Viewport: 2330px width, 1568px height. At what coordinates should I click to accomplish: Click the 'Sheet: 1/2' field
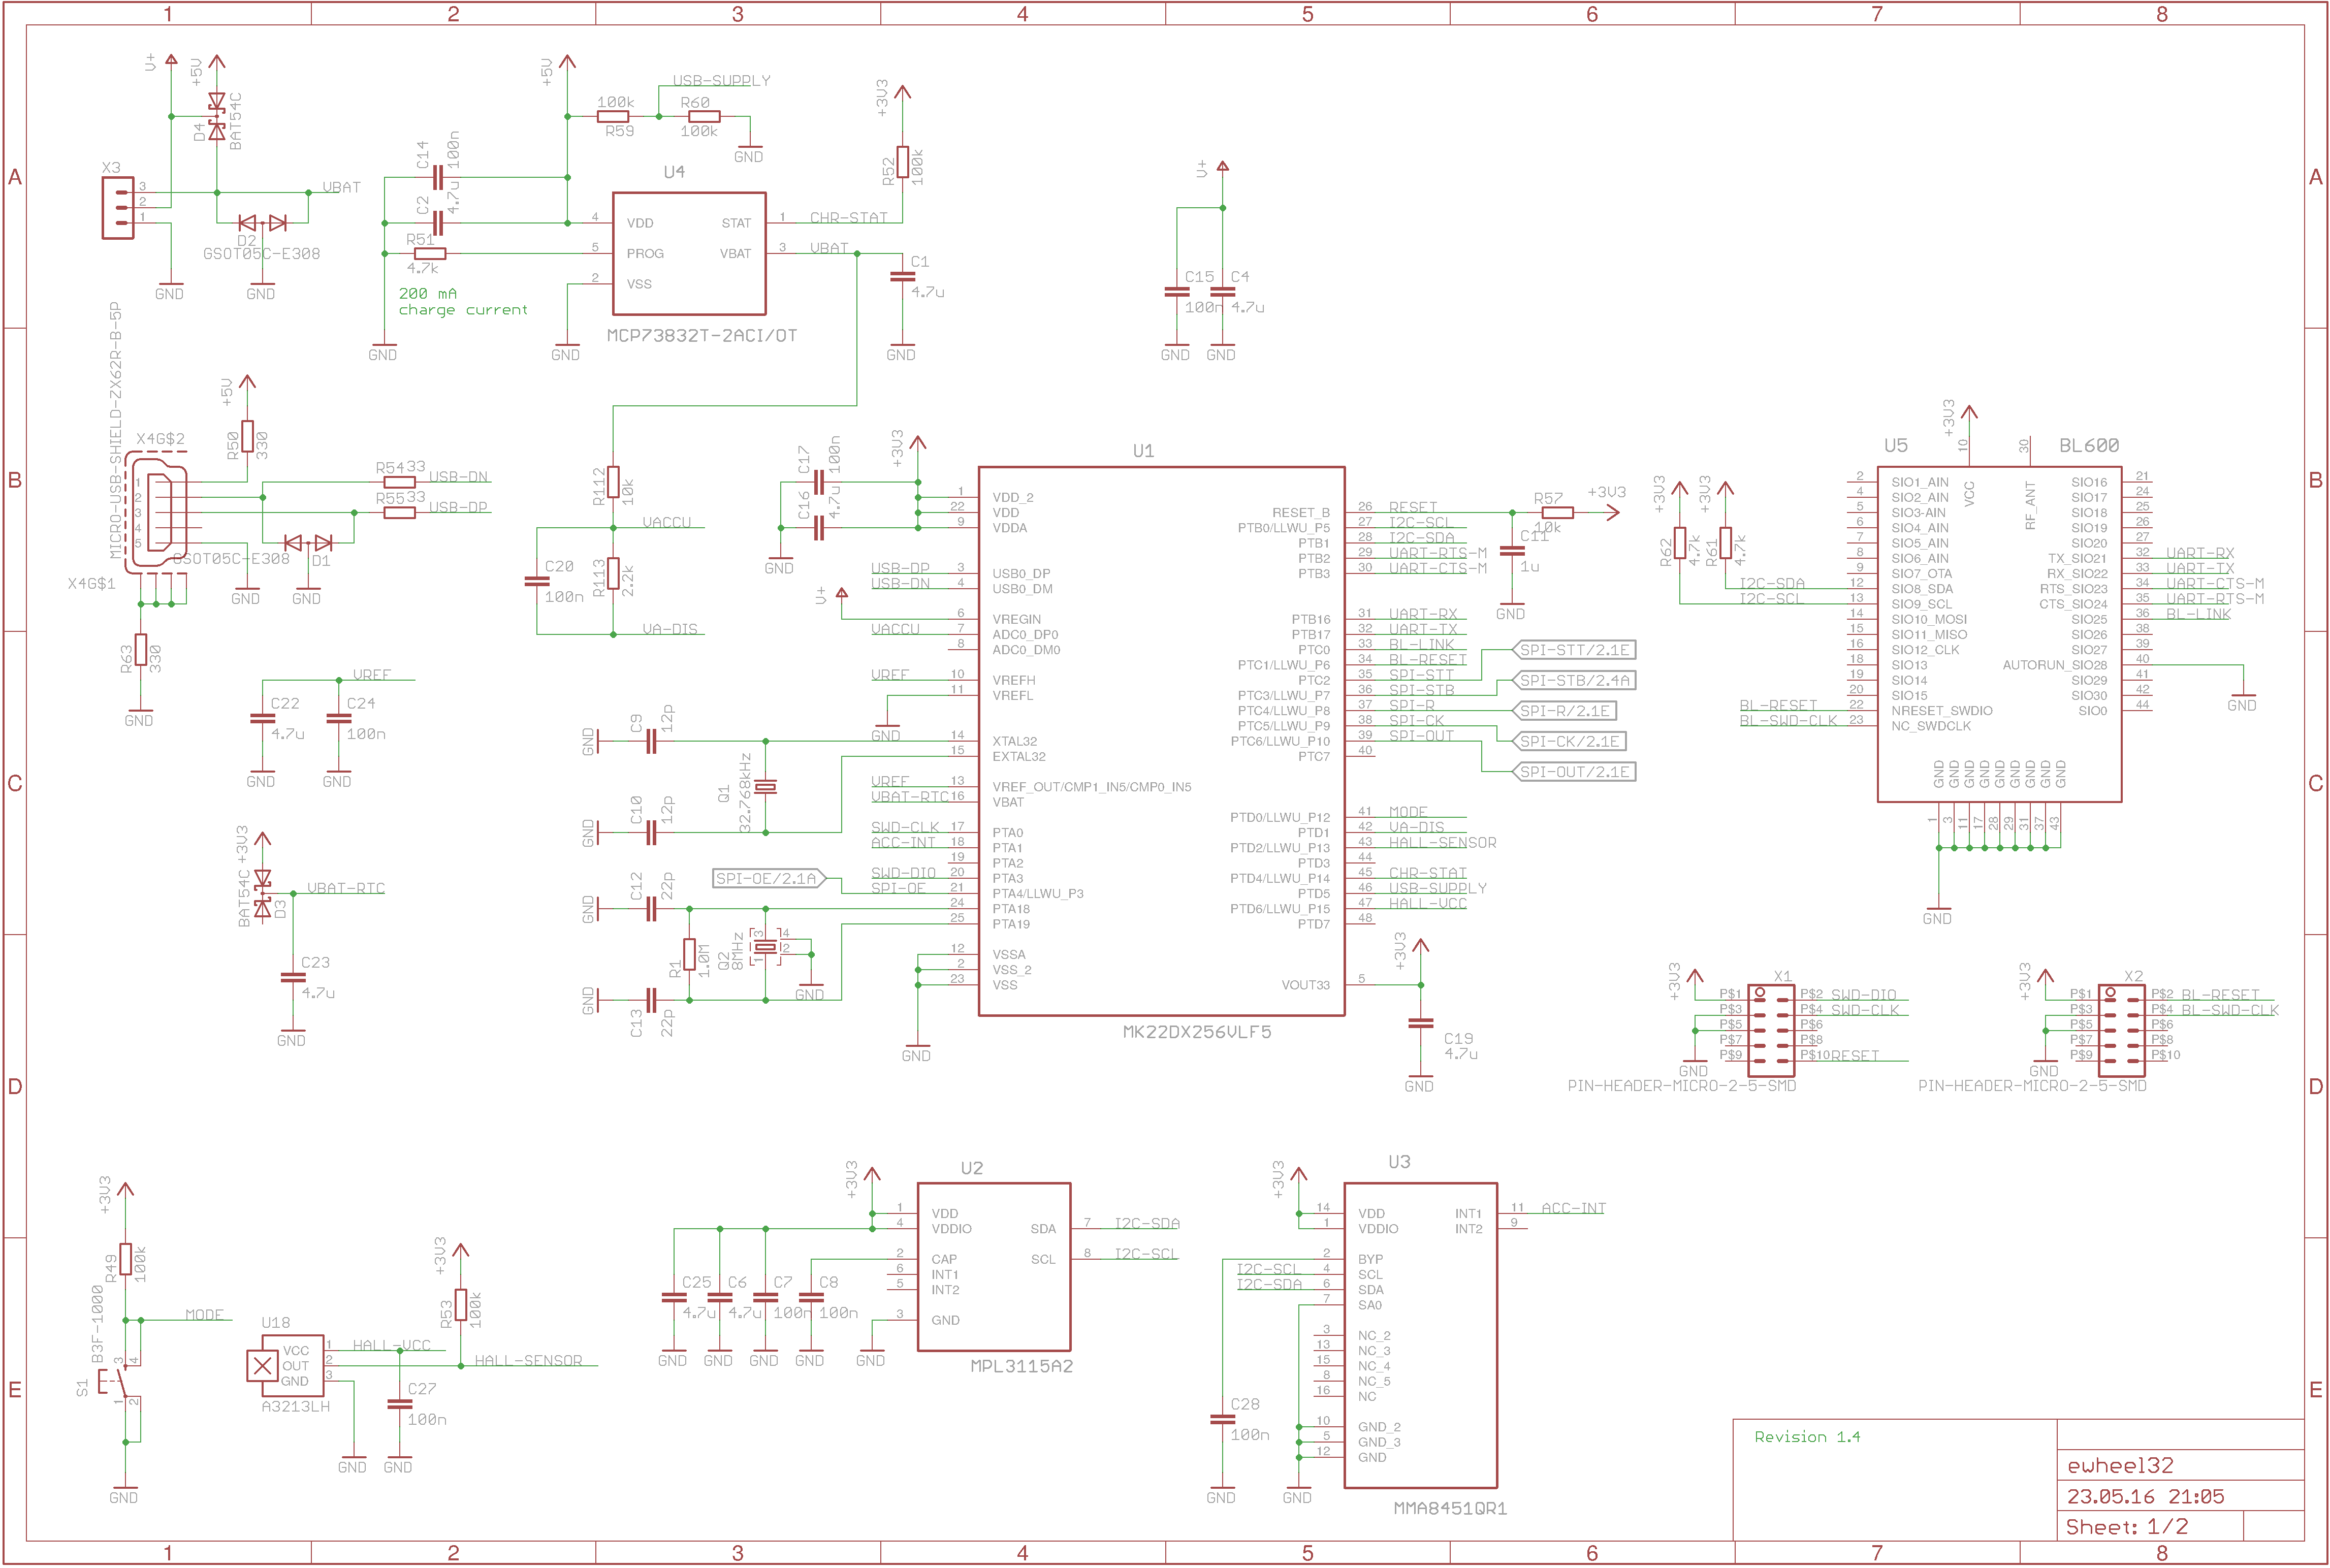[2127, 1527]
